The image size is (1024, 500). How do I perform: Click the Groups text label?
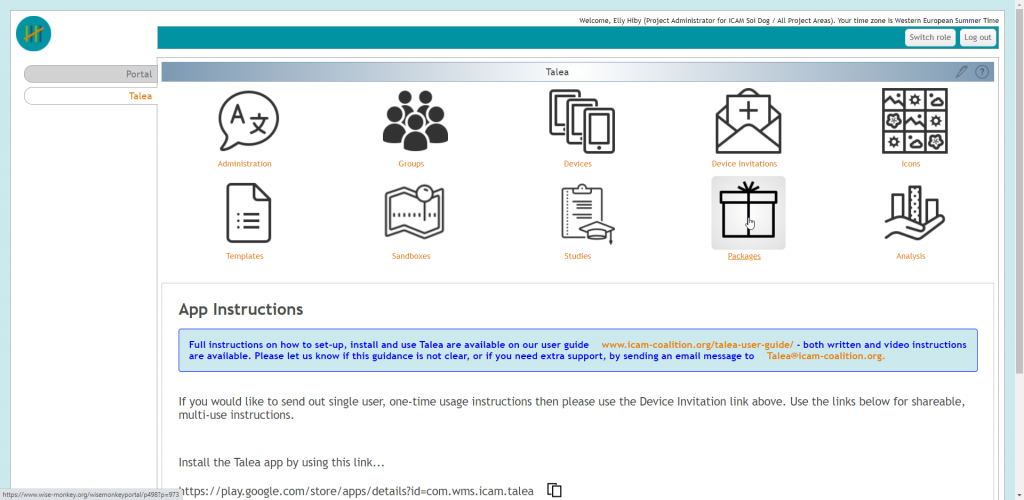[411, 164]
